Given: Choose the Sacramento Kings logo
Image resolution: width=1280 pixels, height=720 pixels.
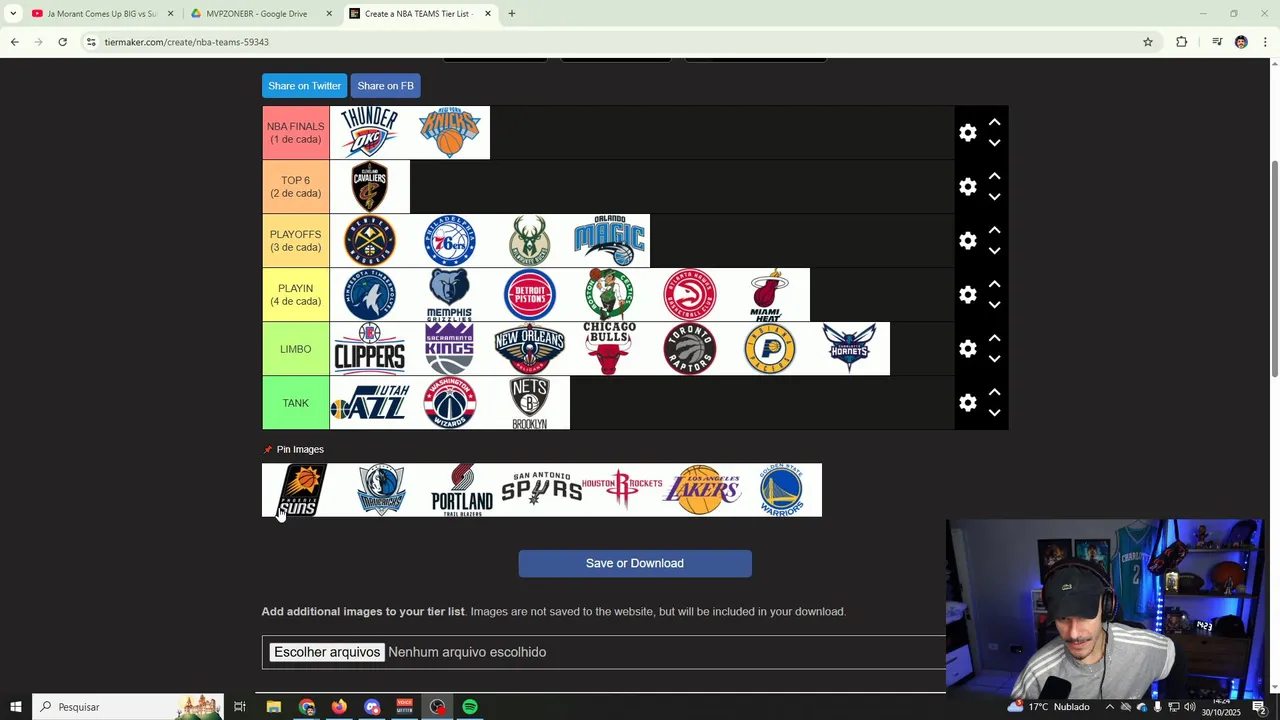Looking at the screenshot, I should click(450, 349).
